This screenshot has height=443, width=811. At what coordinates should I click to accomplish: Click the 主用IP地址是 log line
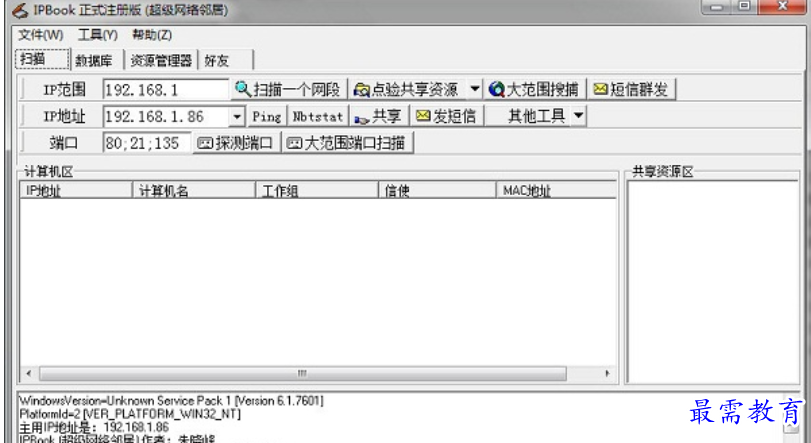click(94, 427)
